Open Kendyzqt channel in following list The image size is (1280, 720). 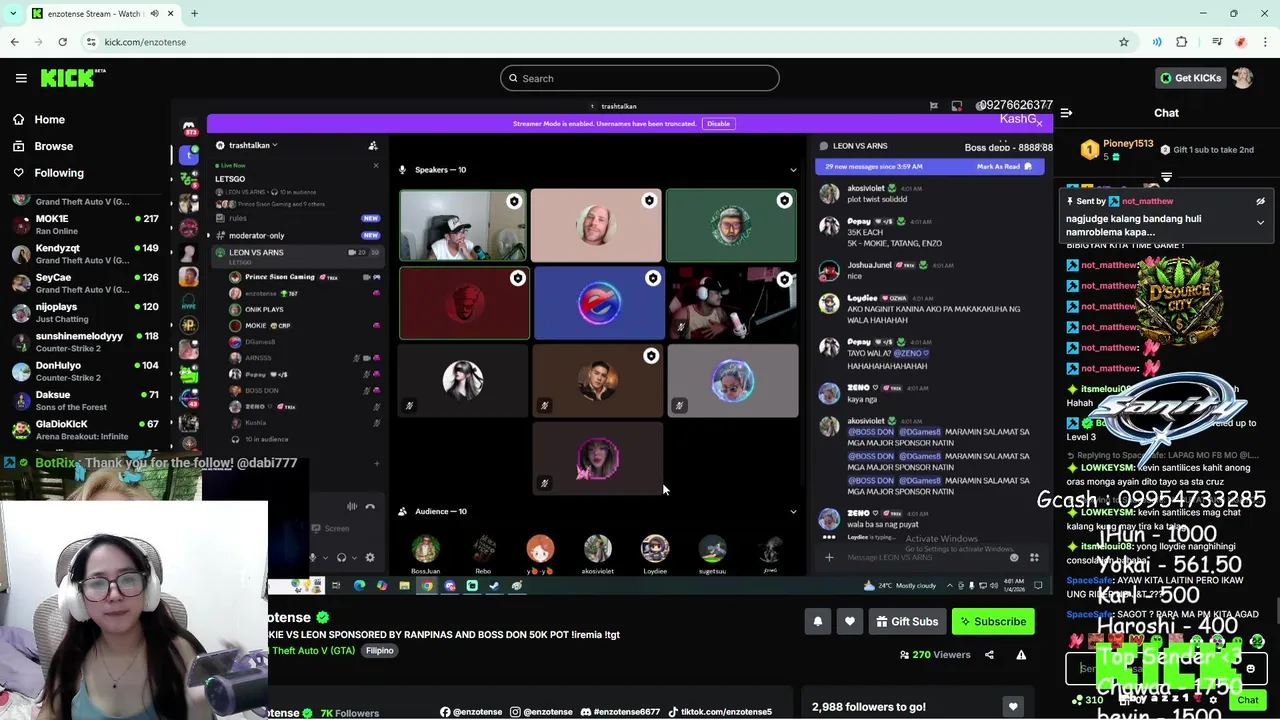click(85, 254)
